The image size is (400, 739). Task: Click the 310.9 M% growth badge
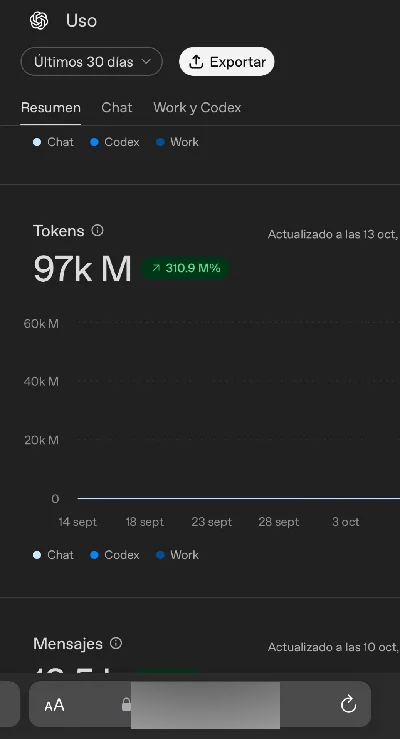click(186, 268)
